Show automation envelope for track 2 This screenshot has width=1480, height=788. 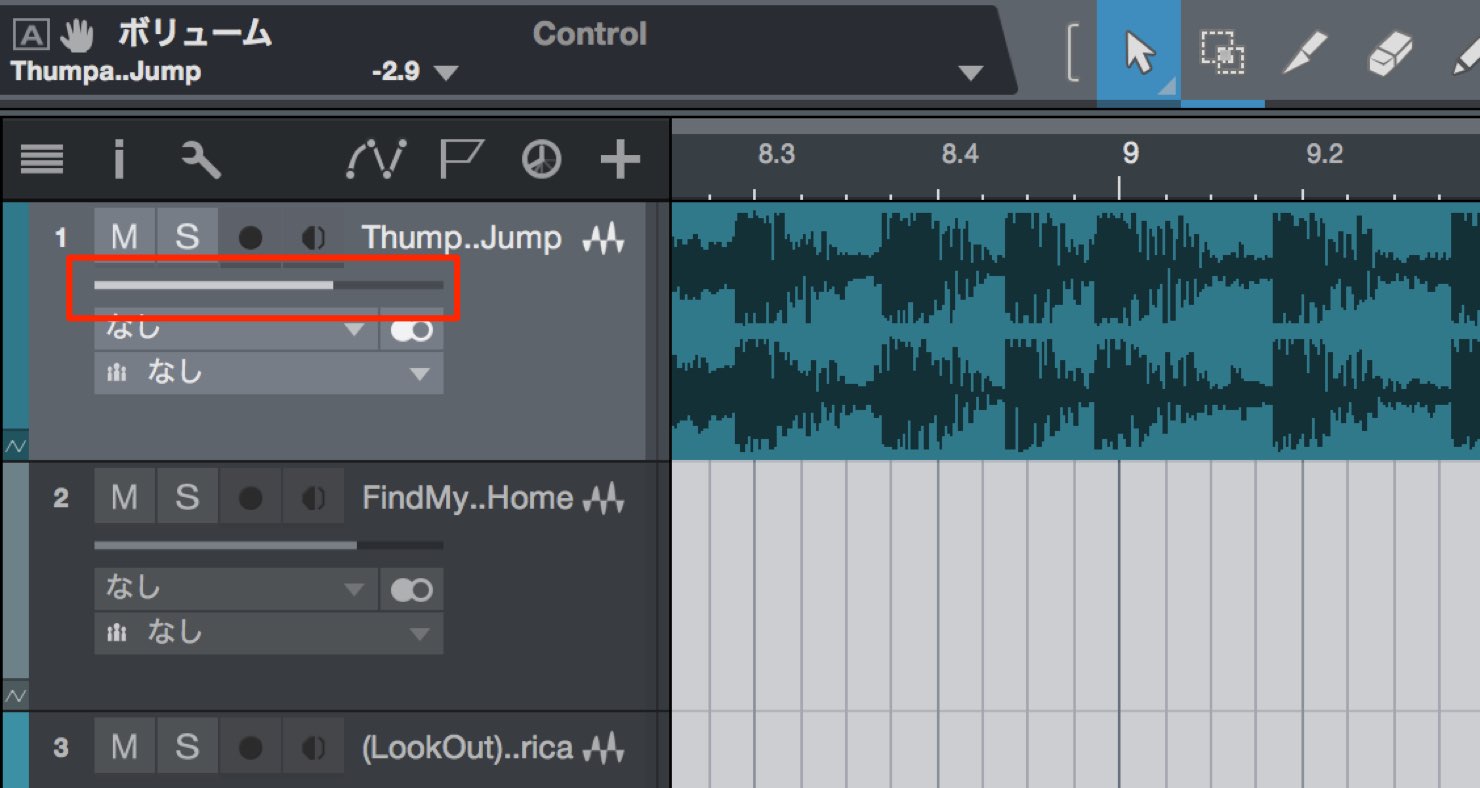tap(14, 694)
